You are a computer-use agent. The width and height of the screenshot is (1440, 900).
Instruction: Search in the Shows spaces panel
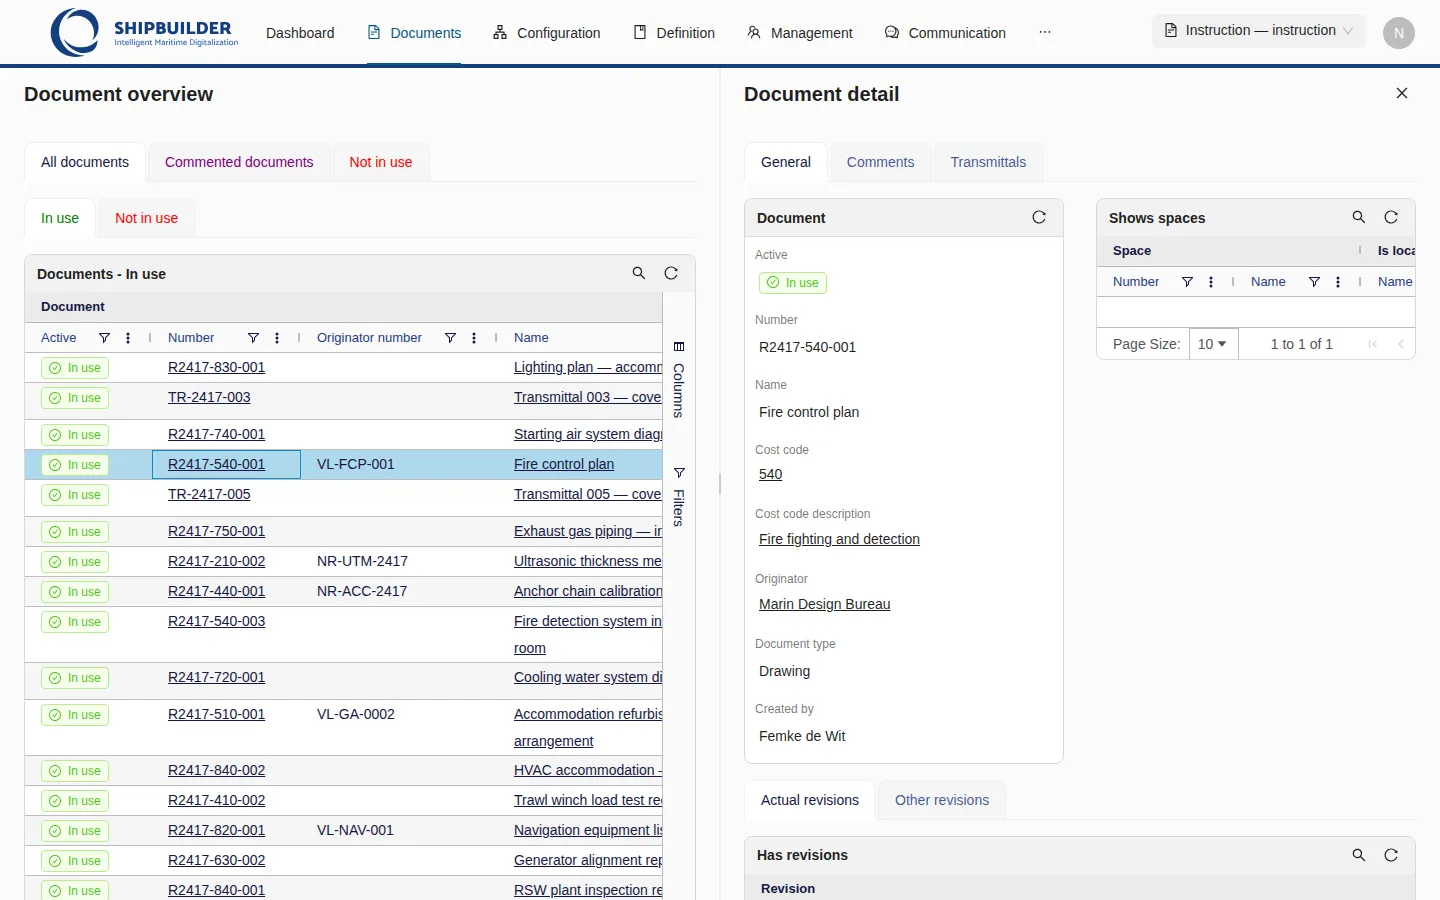1359,217
